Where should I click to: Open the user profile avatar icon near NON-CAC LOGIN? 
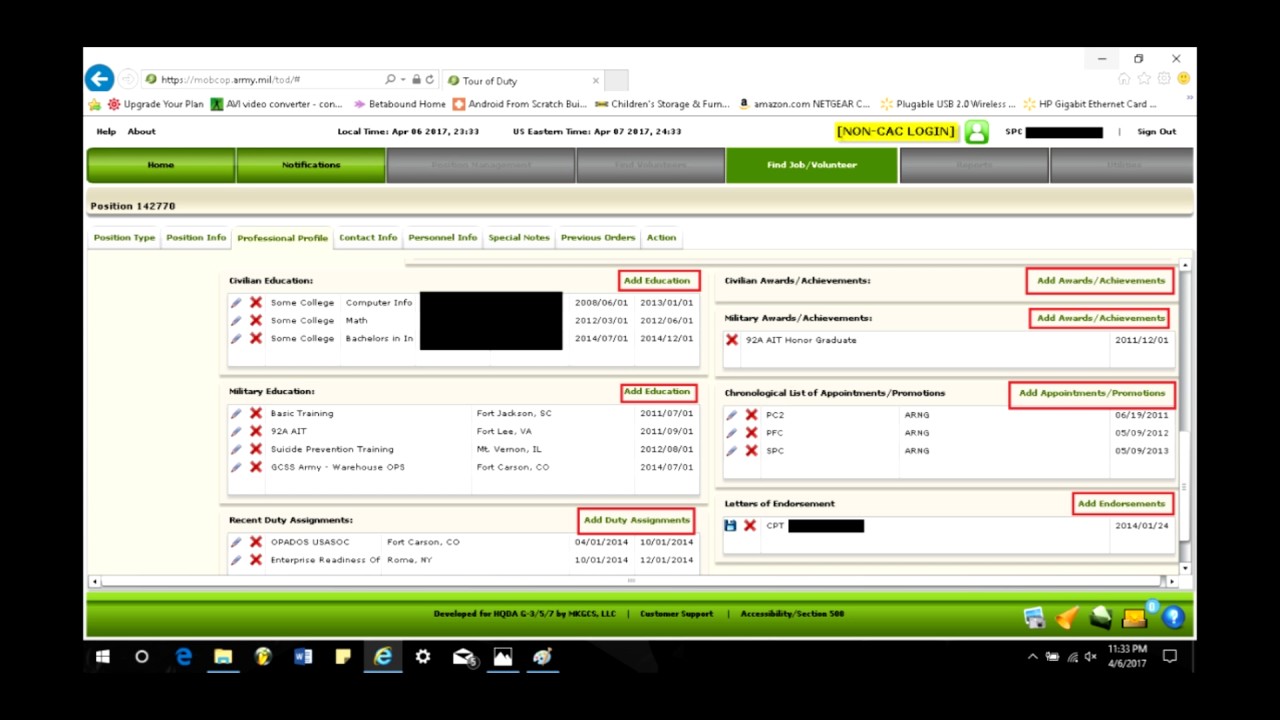tap(976, 131)
